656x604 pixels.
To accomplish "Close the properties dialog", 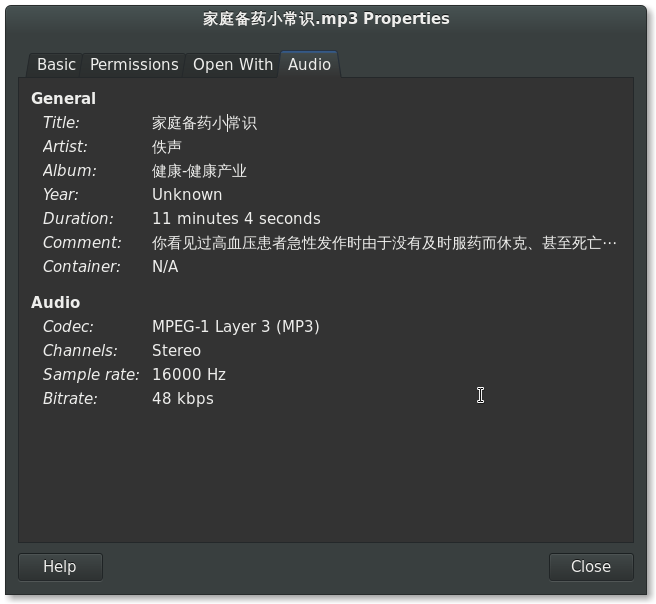I will point(591,567).
